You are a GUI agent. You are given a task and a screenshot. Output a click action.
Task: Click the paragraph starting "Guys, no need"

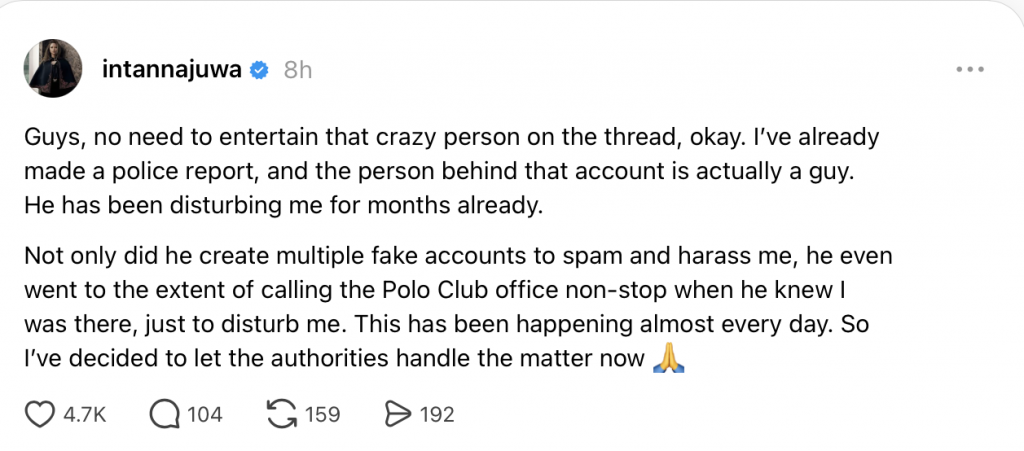[x=450, y=172]
